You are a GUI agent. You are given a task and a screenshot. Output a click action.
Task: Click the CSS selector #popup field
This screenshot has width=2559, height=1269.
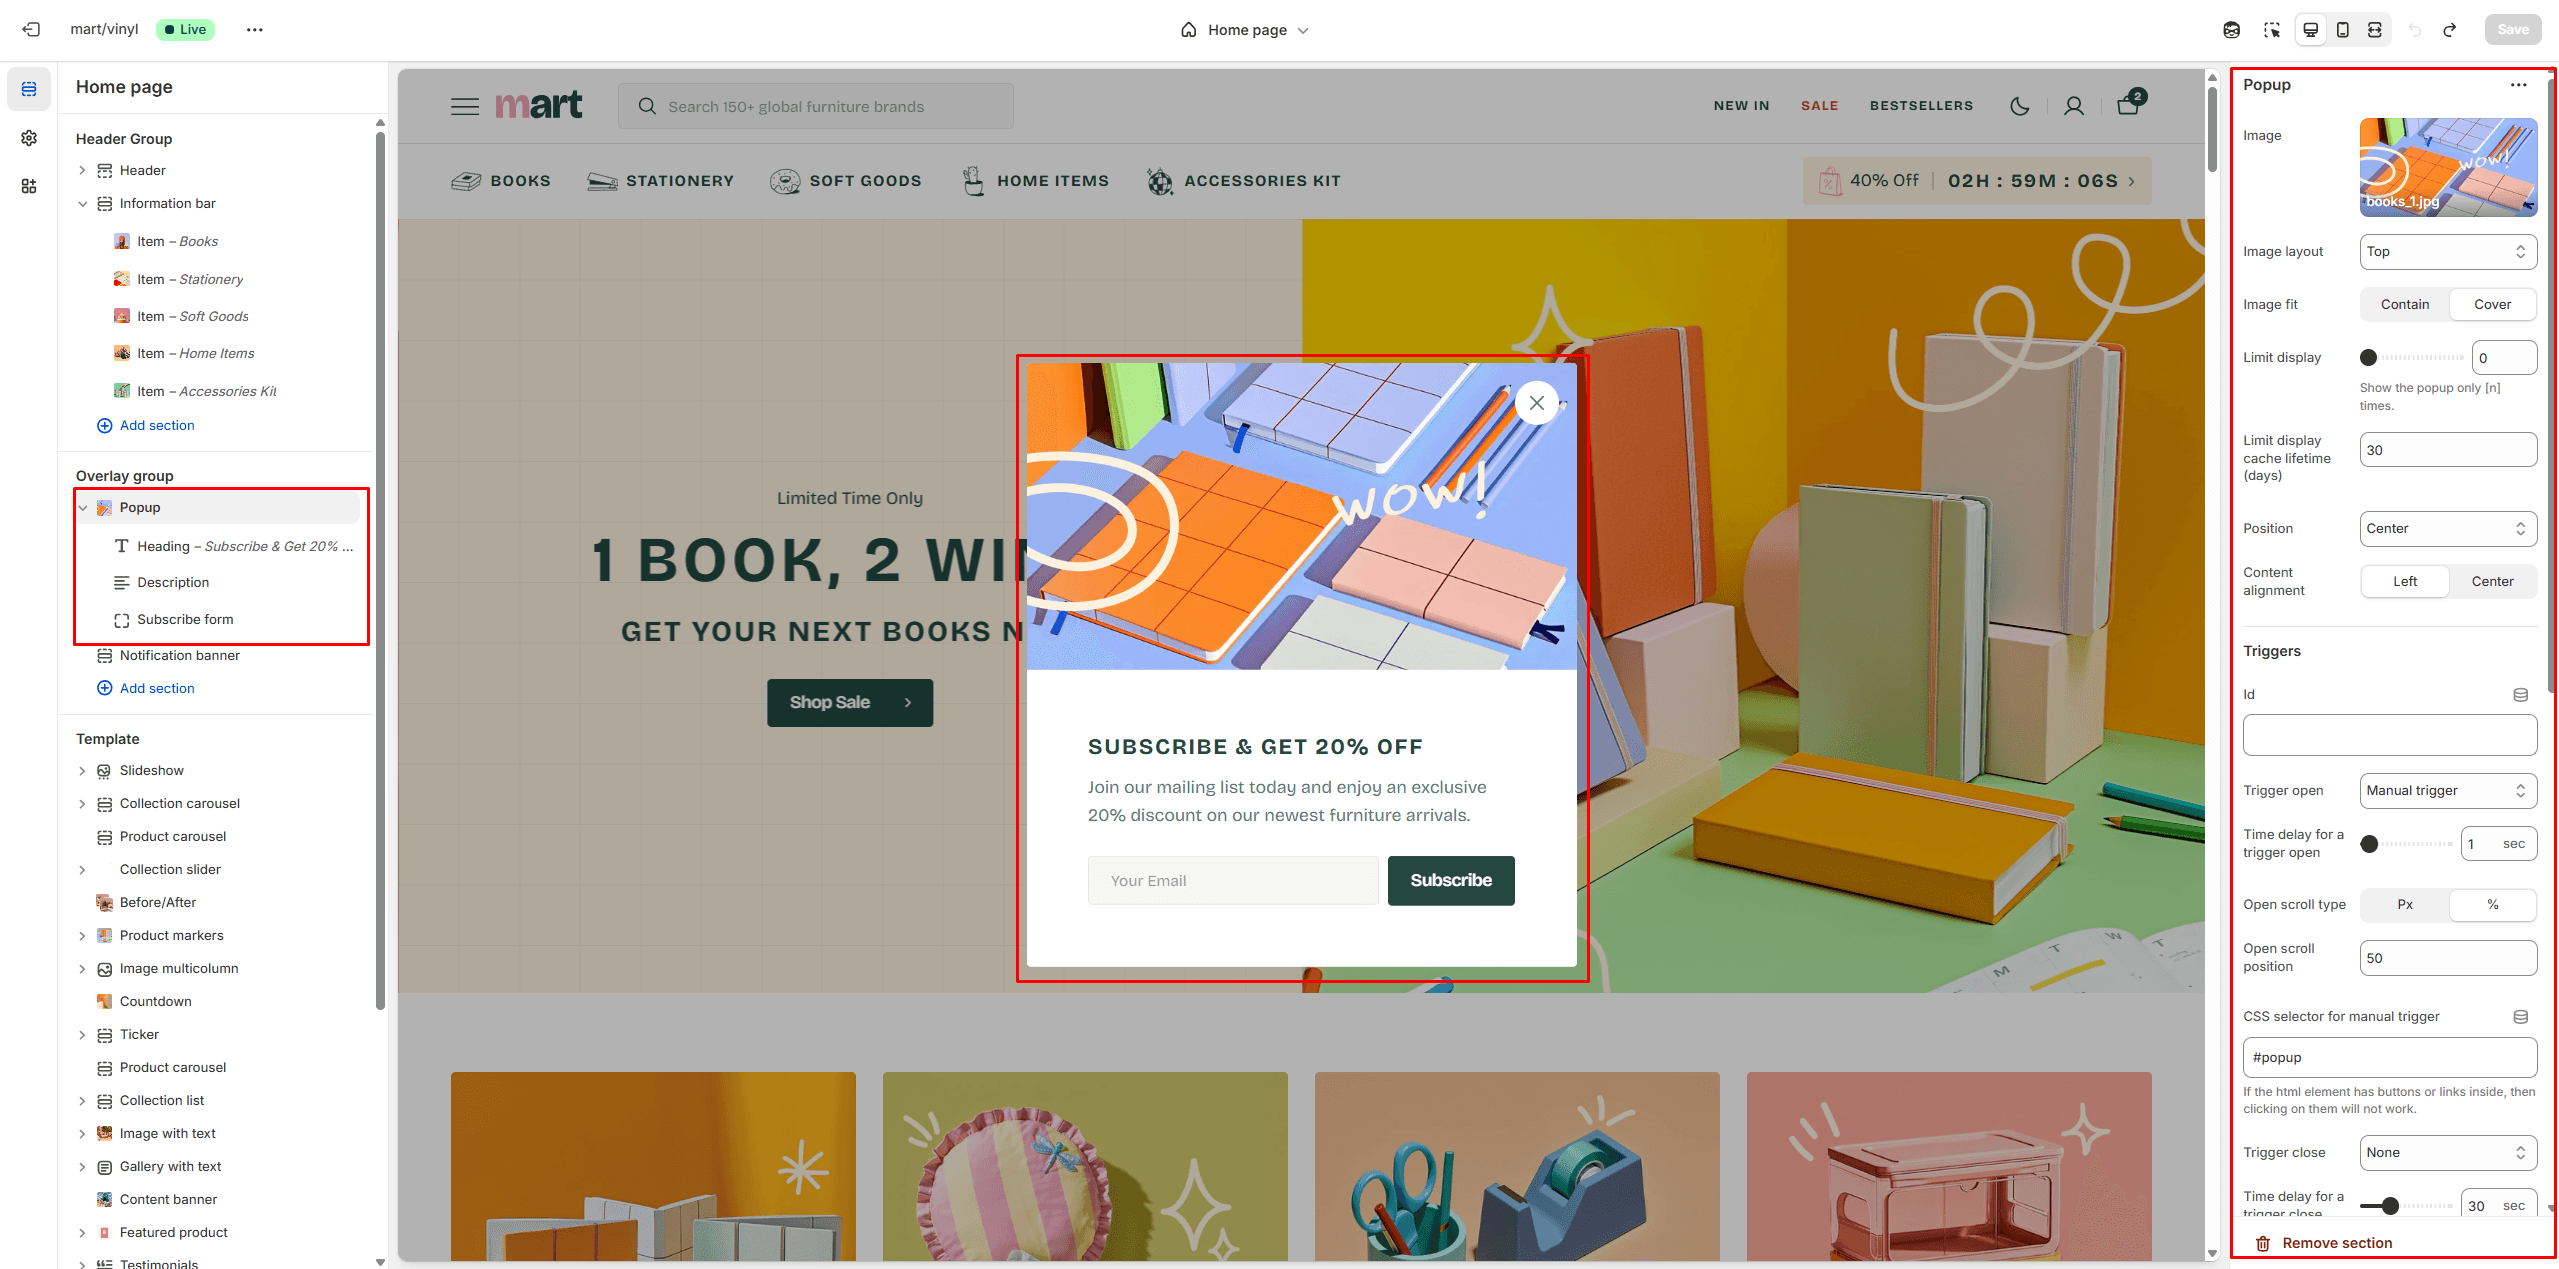(2389, 1058)
